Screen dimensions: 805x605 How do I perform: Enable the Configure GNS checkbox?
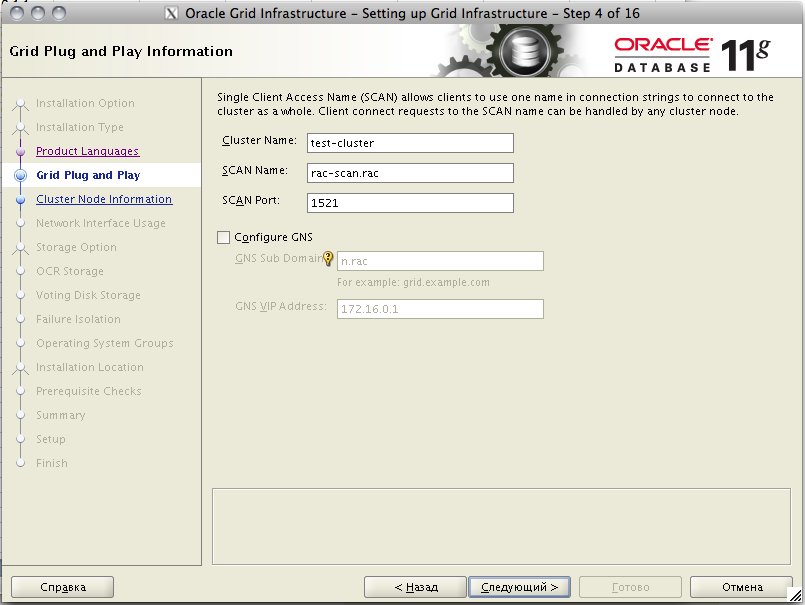223,238
